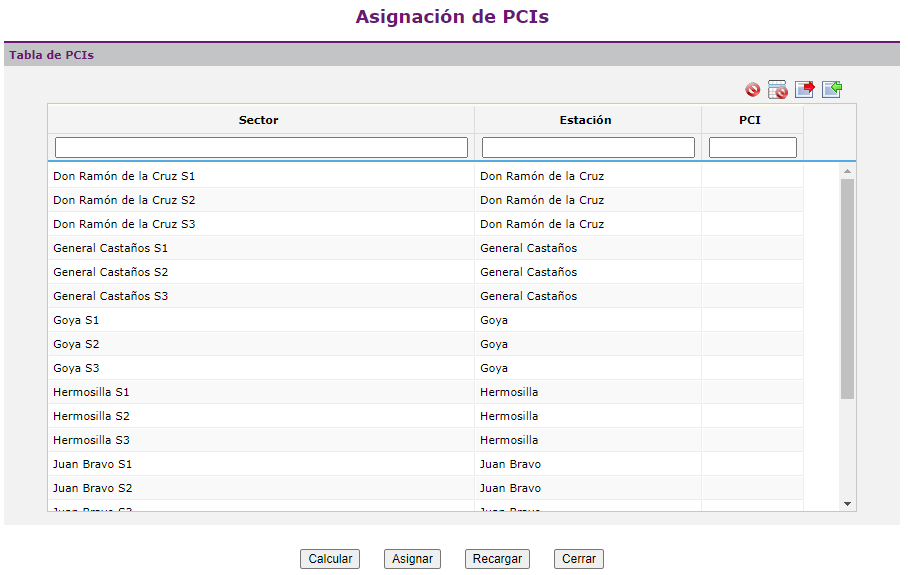Select row 'General Castaños S3'

[x=426, y=296]
